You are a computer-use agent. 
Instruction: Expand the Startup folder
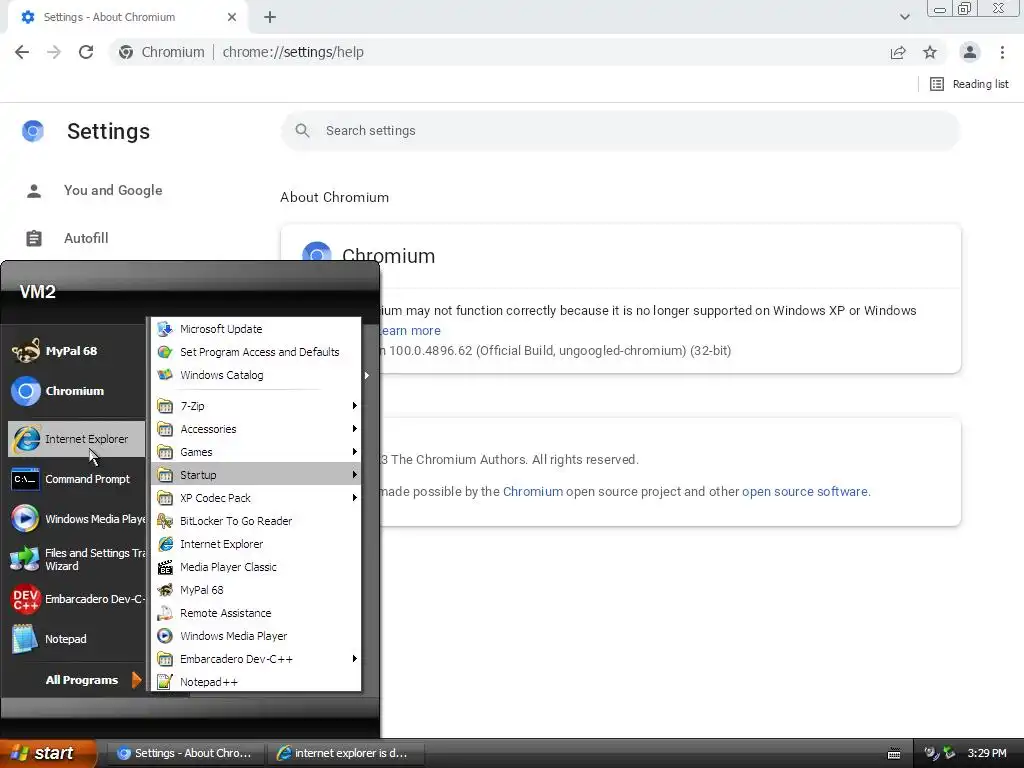(x=256, y=475)
